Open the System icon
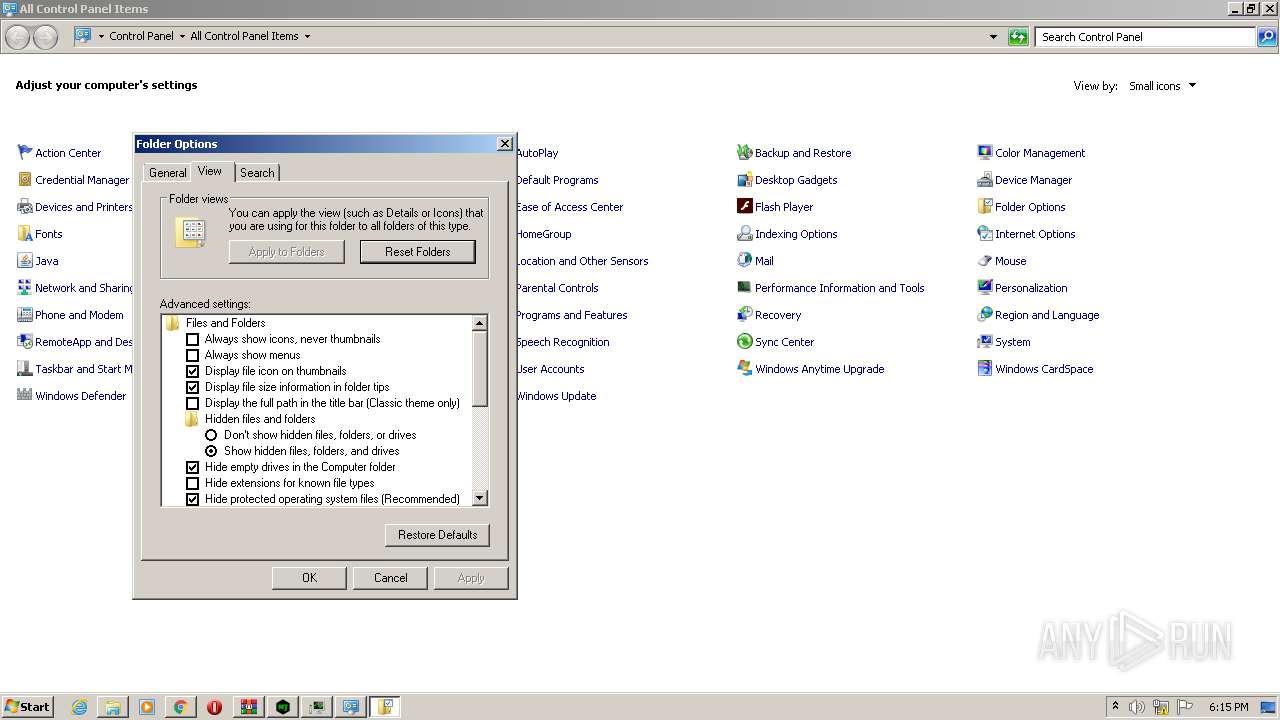Screen dimensions: 1280x720 [985, 341]
